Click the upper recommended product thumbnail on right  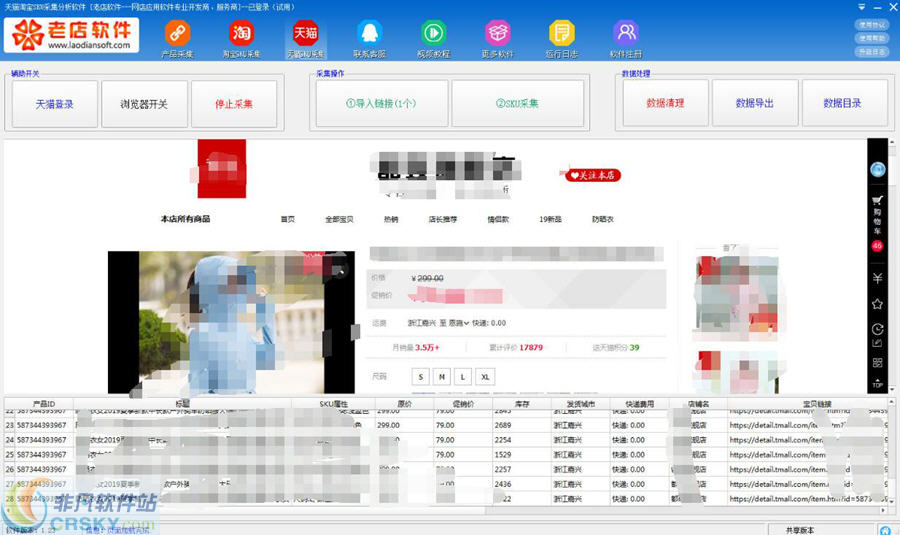tap(736, 293)
